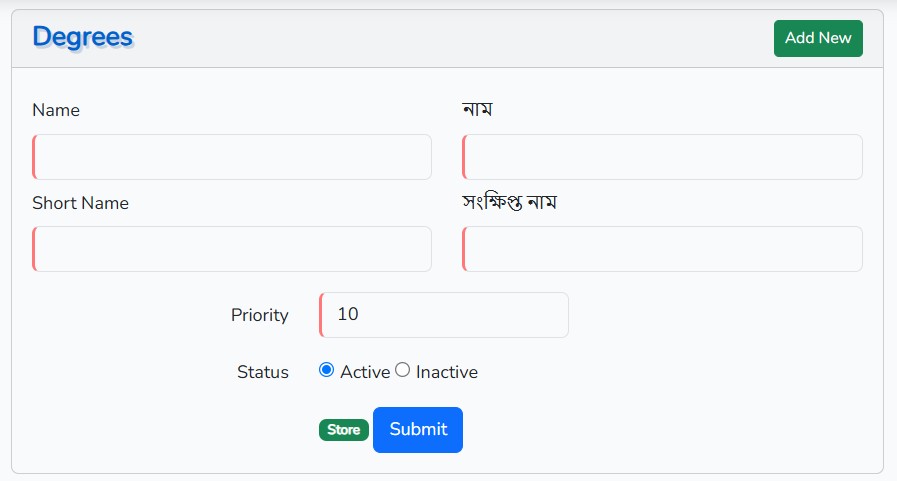The image size is (897, 481).
Task: Click the সংক্ষিপ্ত নাম input box
Action: [662, 249]
